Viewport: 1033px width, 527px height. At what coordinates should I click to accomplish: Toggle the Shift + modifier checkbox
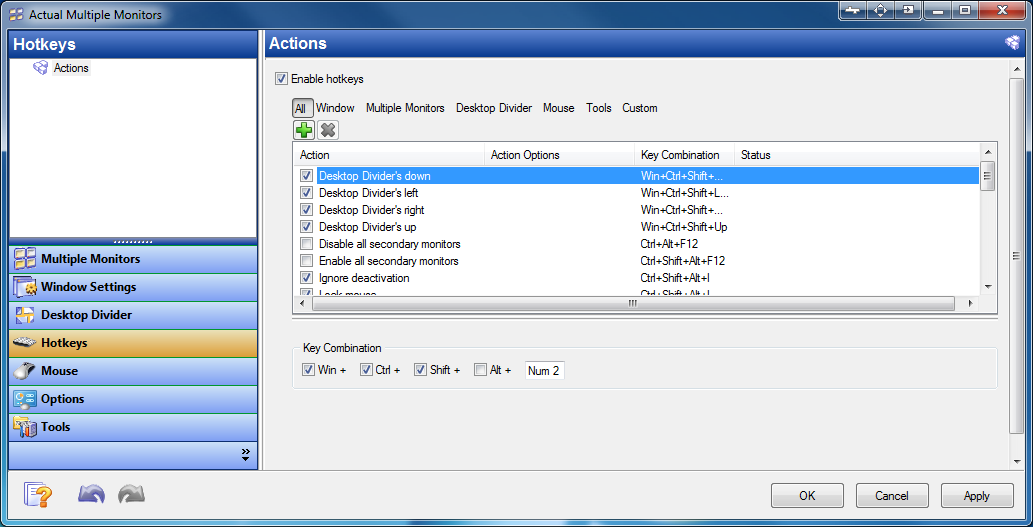[420, 370]
